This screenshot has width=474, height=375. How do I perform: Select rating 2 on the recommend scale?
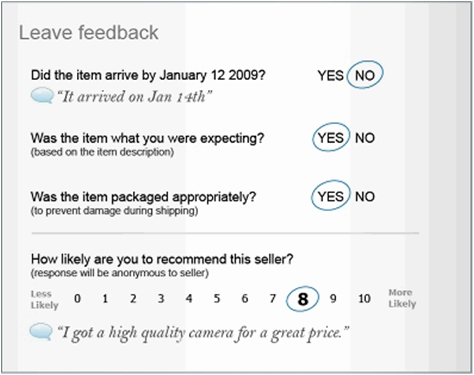pyautogui.click(x=133, y=298)
